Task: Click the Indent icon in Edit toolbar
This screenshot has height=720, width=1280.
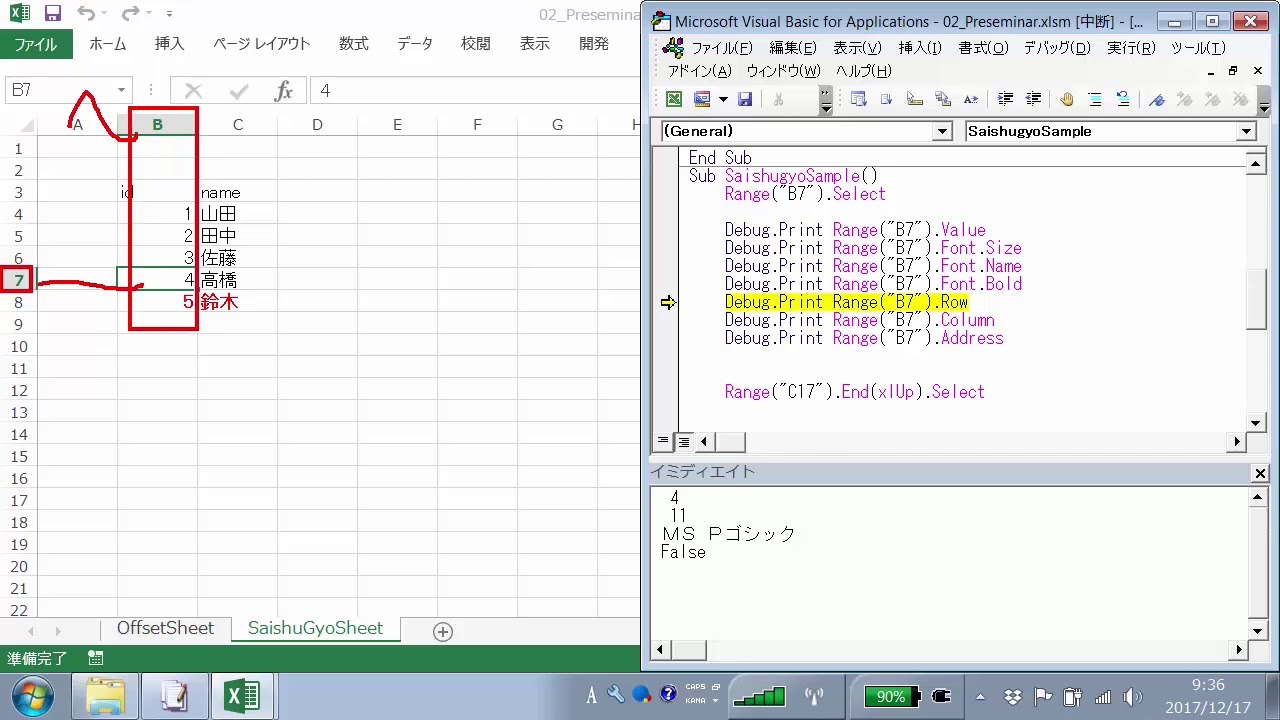Action: pos(1006,99)
